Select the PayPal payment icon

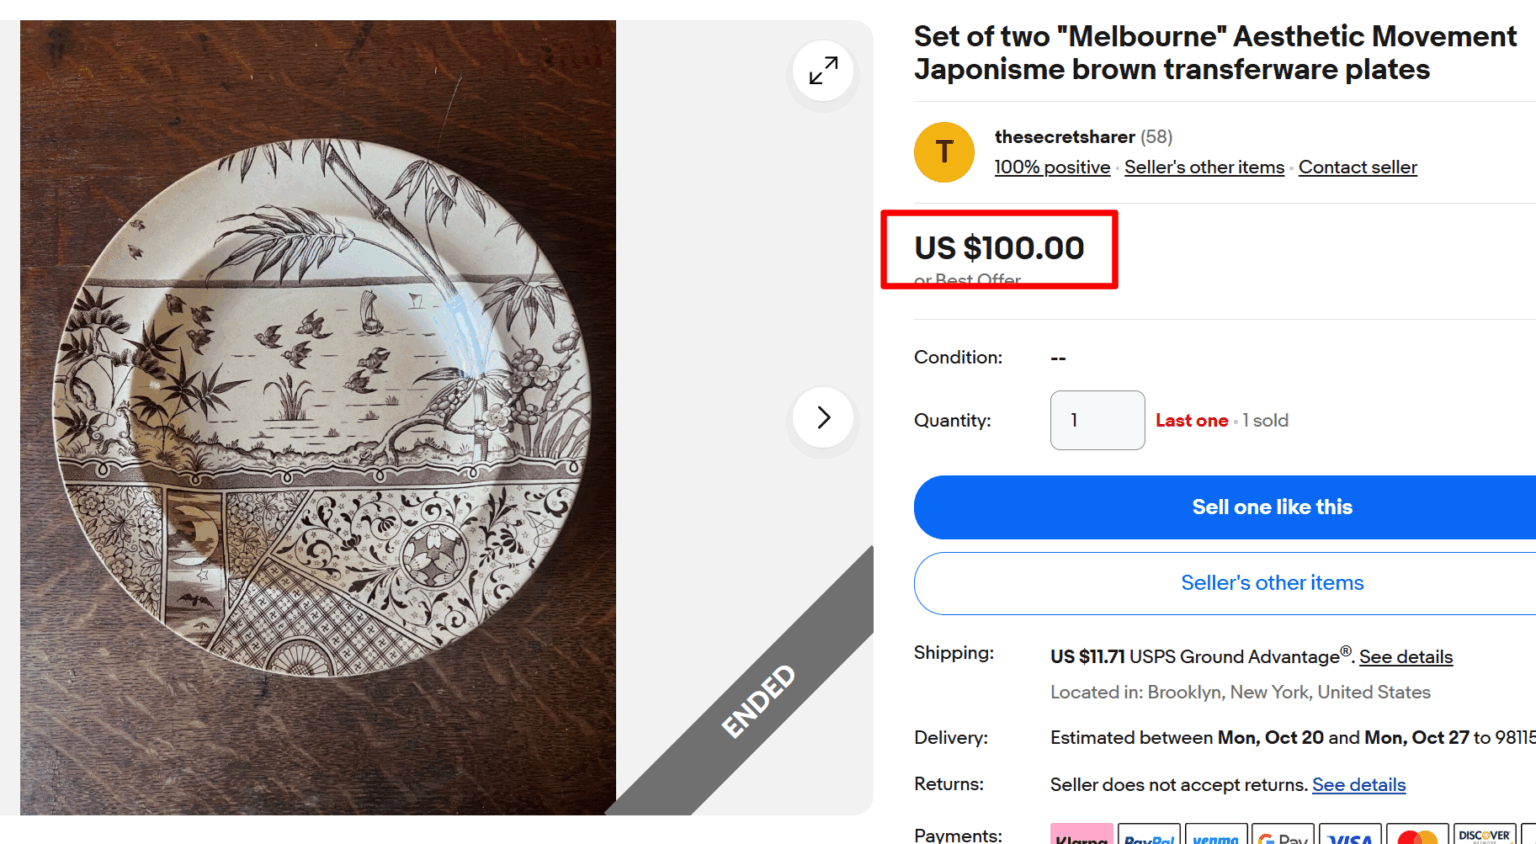tap(1149, 836)
